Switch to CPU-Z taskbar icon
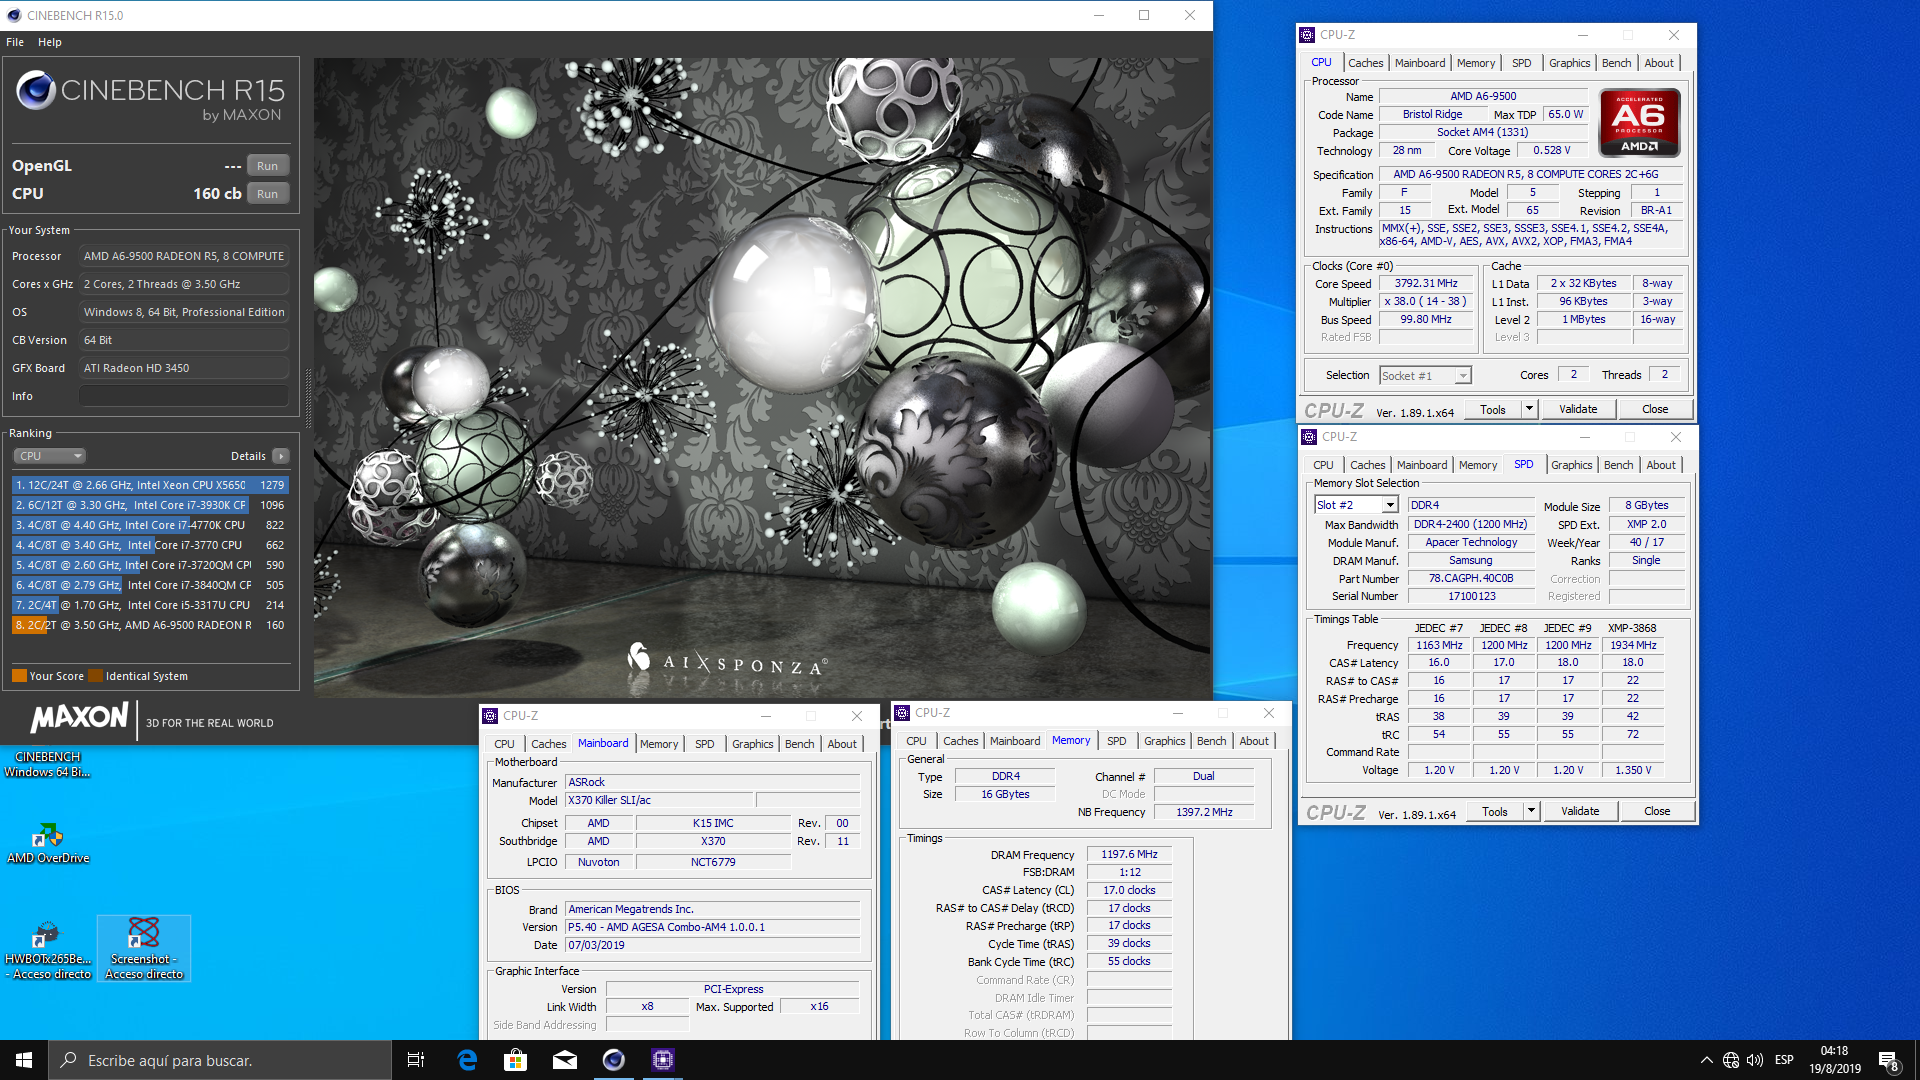 click(663, 1060)
